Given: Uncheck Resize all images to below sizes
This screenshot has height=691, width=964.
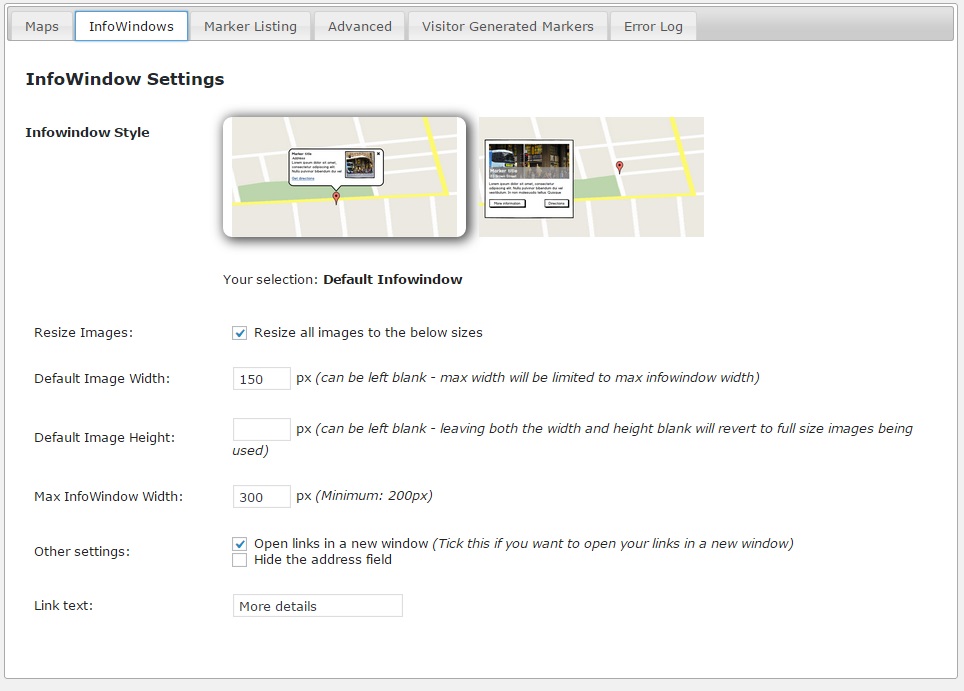Looking at the screenshot, I should click(240, 333).
